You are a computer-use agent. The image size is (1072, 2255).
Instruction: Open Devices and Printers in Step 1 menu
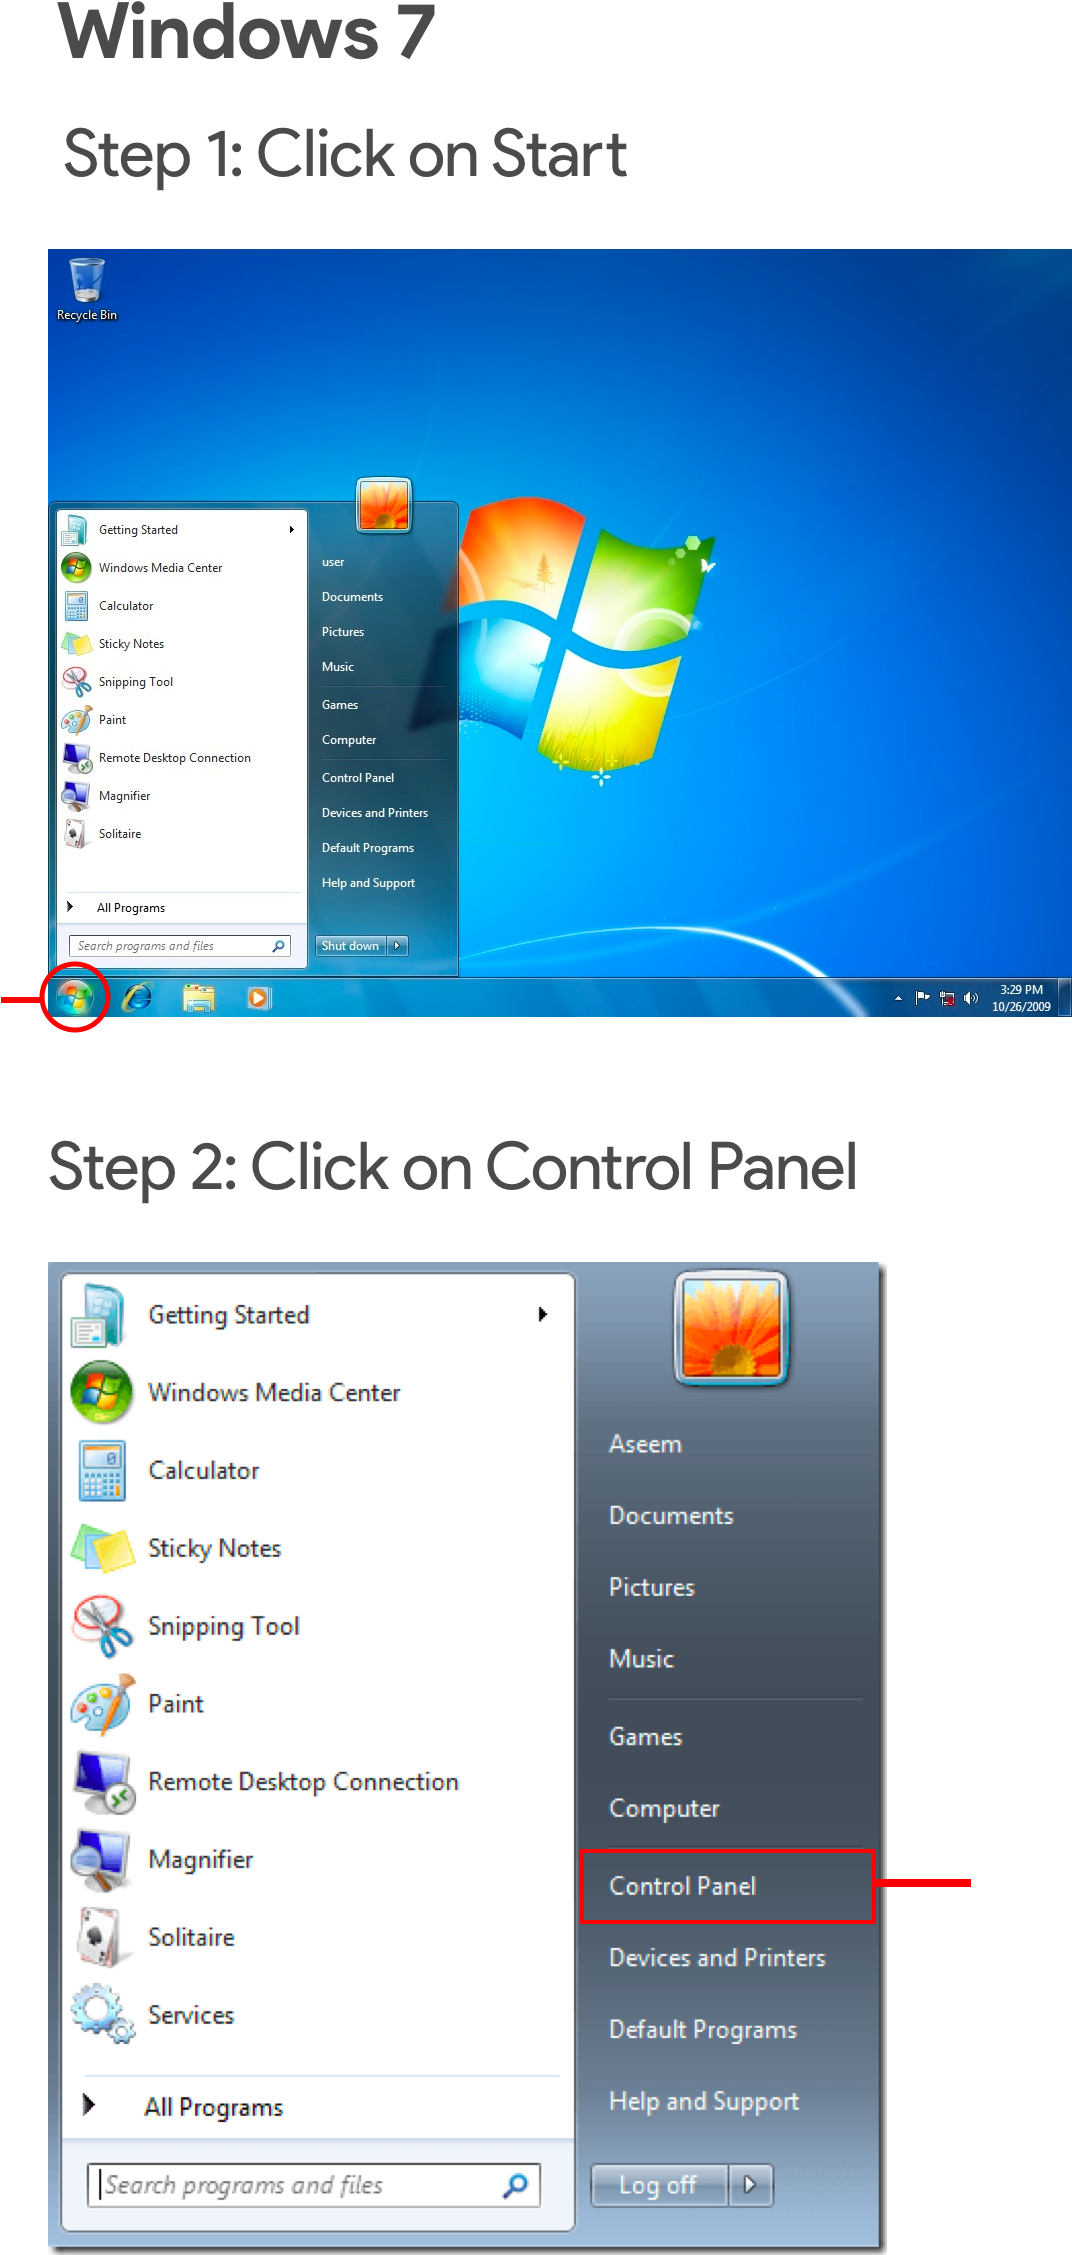point(375,813)
